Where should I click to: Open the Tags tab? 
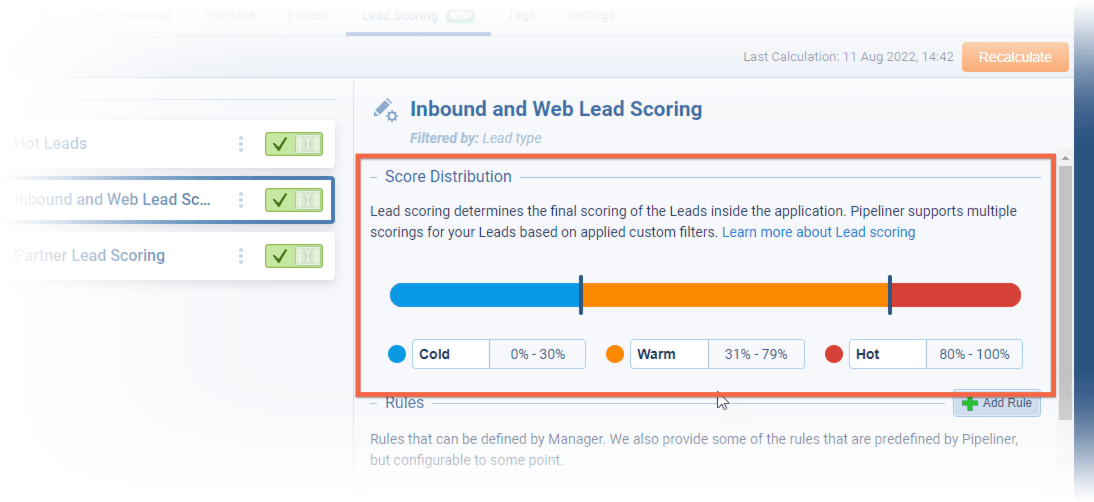520,16
